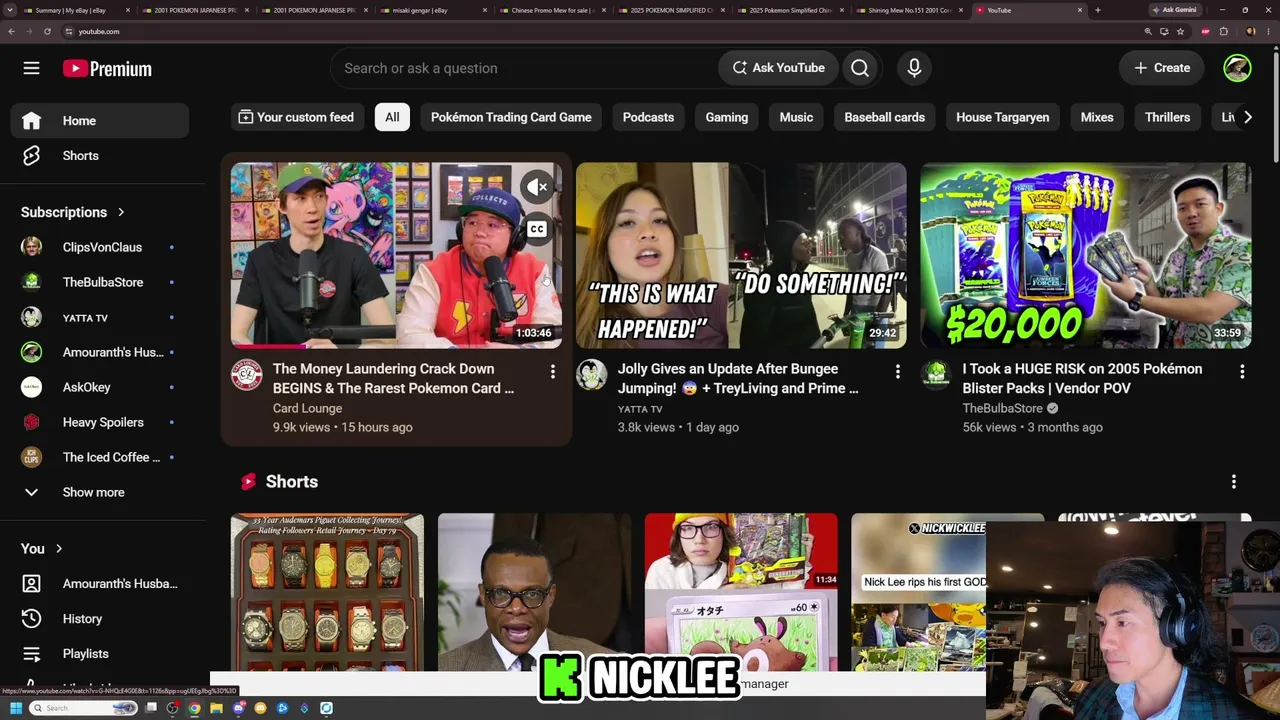Filter by Pokémon Trading Card Game
The image size is (1280, 720).
[x=511, y=117]
